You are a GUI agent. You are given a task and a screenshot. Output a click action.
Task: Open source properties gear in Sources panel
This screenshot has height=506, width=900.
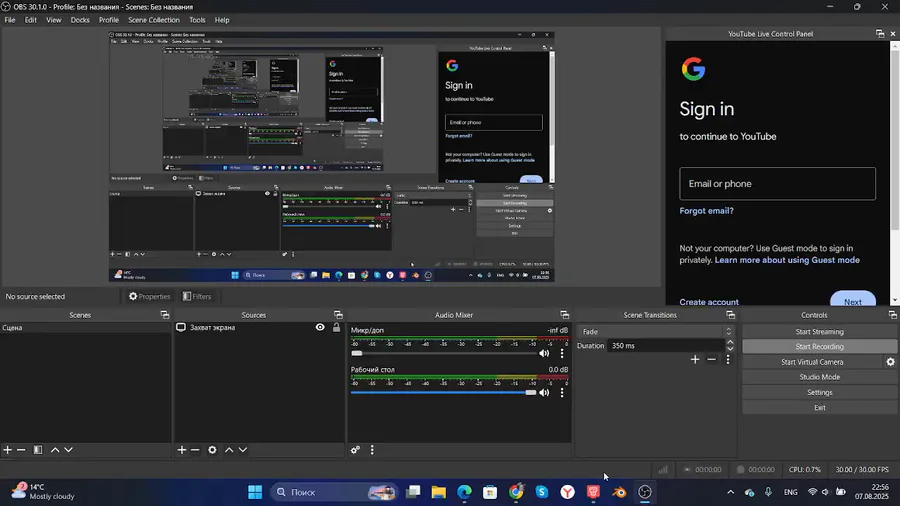click(x=212, y=450)
